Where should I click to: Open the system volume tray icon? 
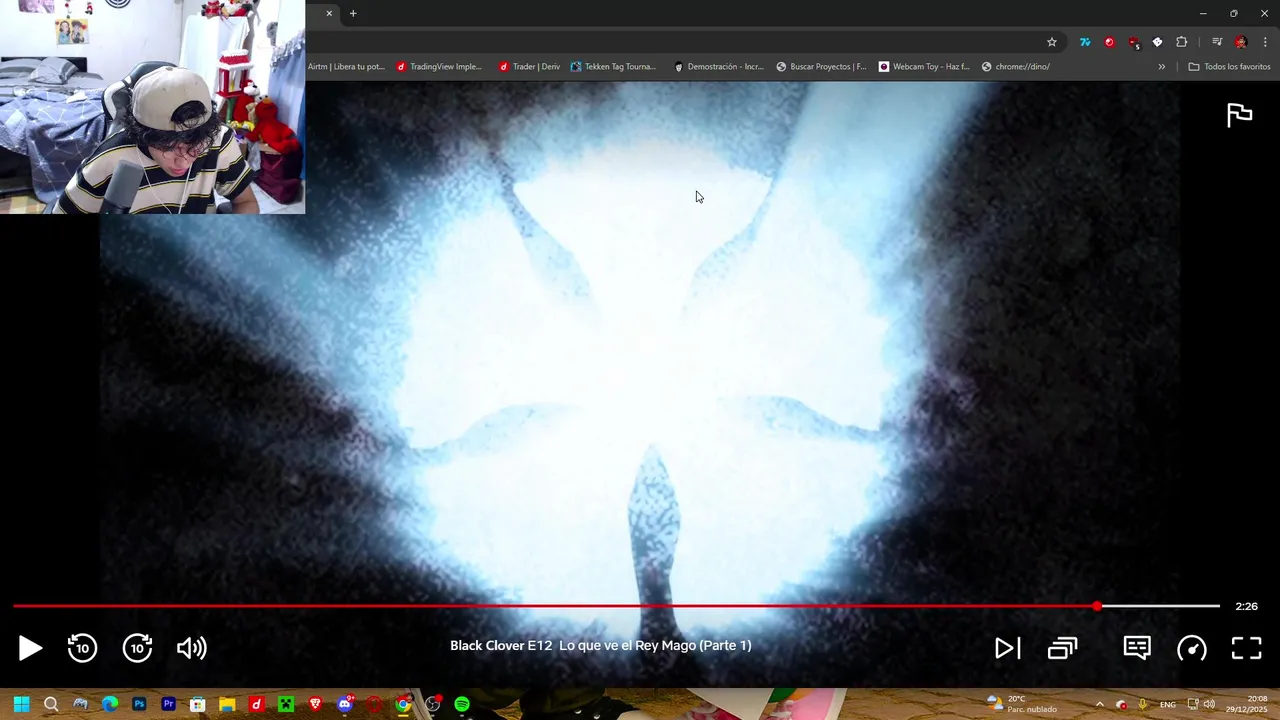[1209, 704]
